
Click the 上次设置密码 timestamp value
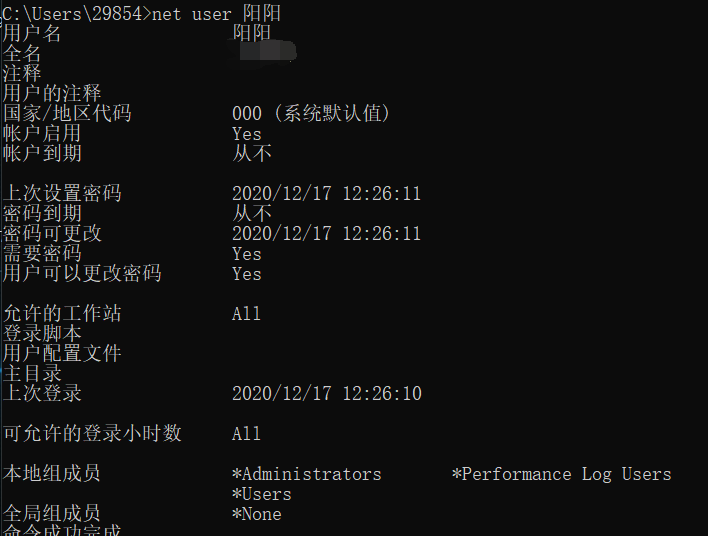tap(326, 194)
